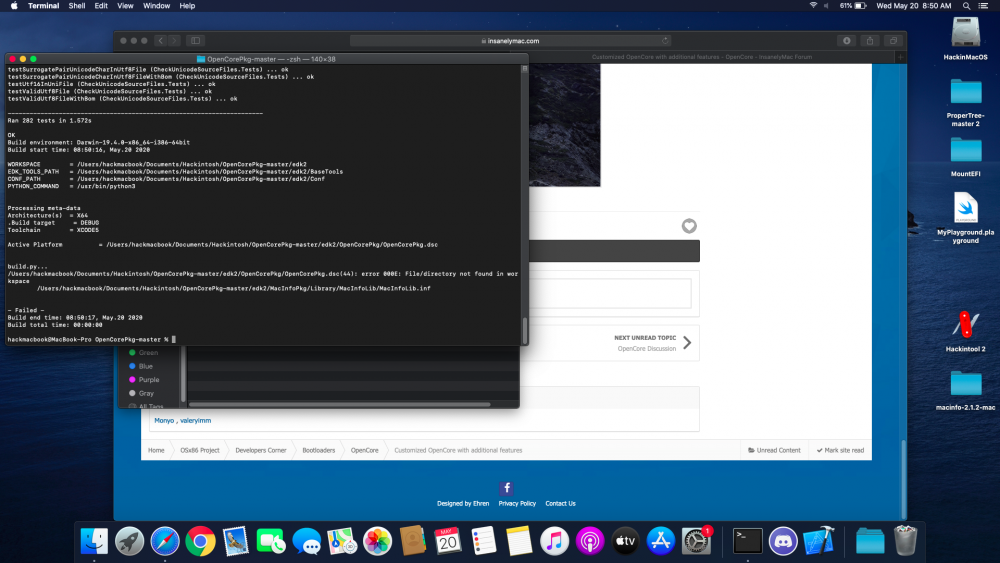This screenshot has width=1000, height=563.
Task: Open the Home breadcrumb link
Action: point(156,450)
